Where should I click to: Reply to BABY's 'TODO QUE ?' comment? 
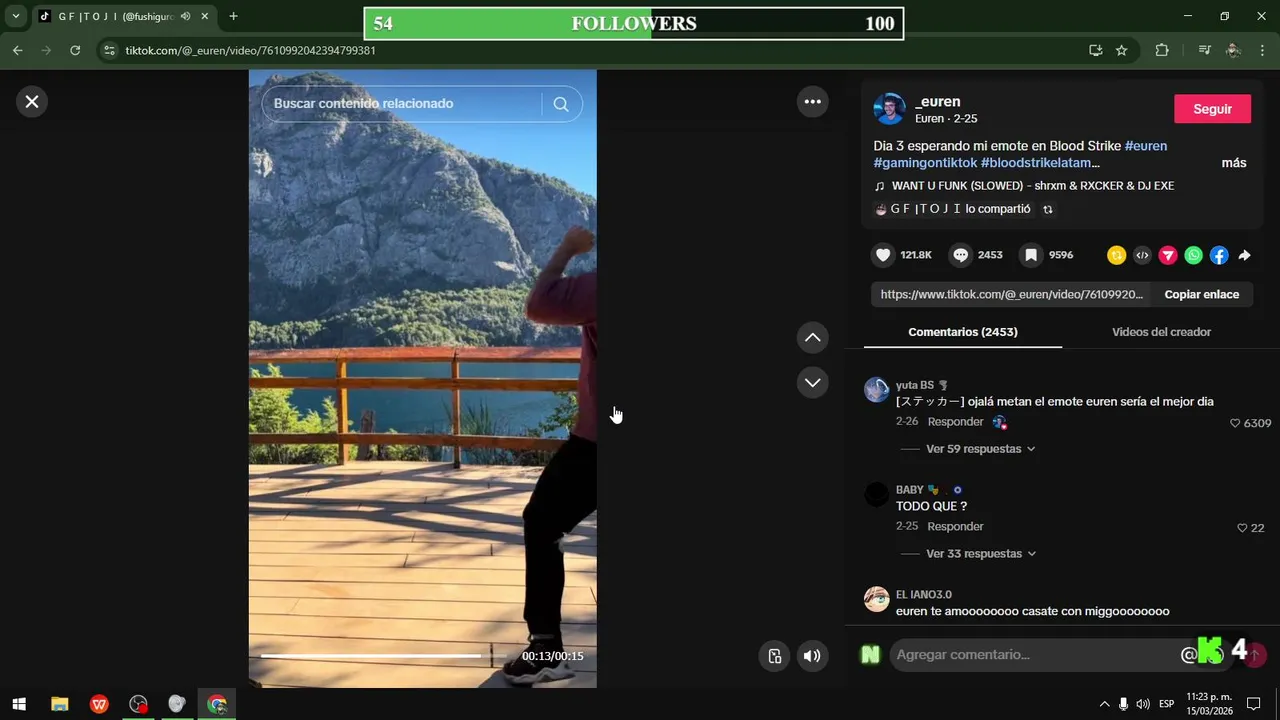[x=955, y=527]
